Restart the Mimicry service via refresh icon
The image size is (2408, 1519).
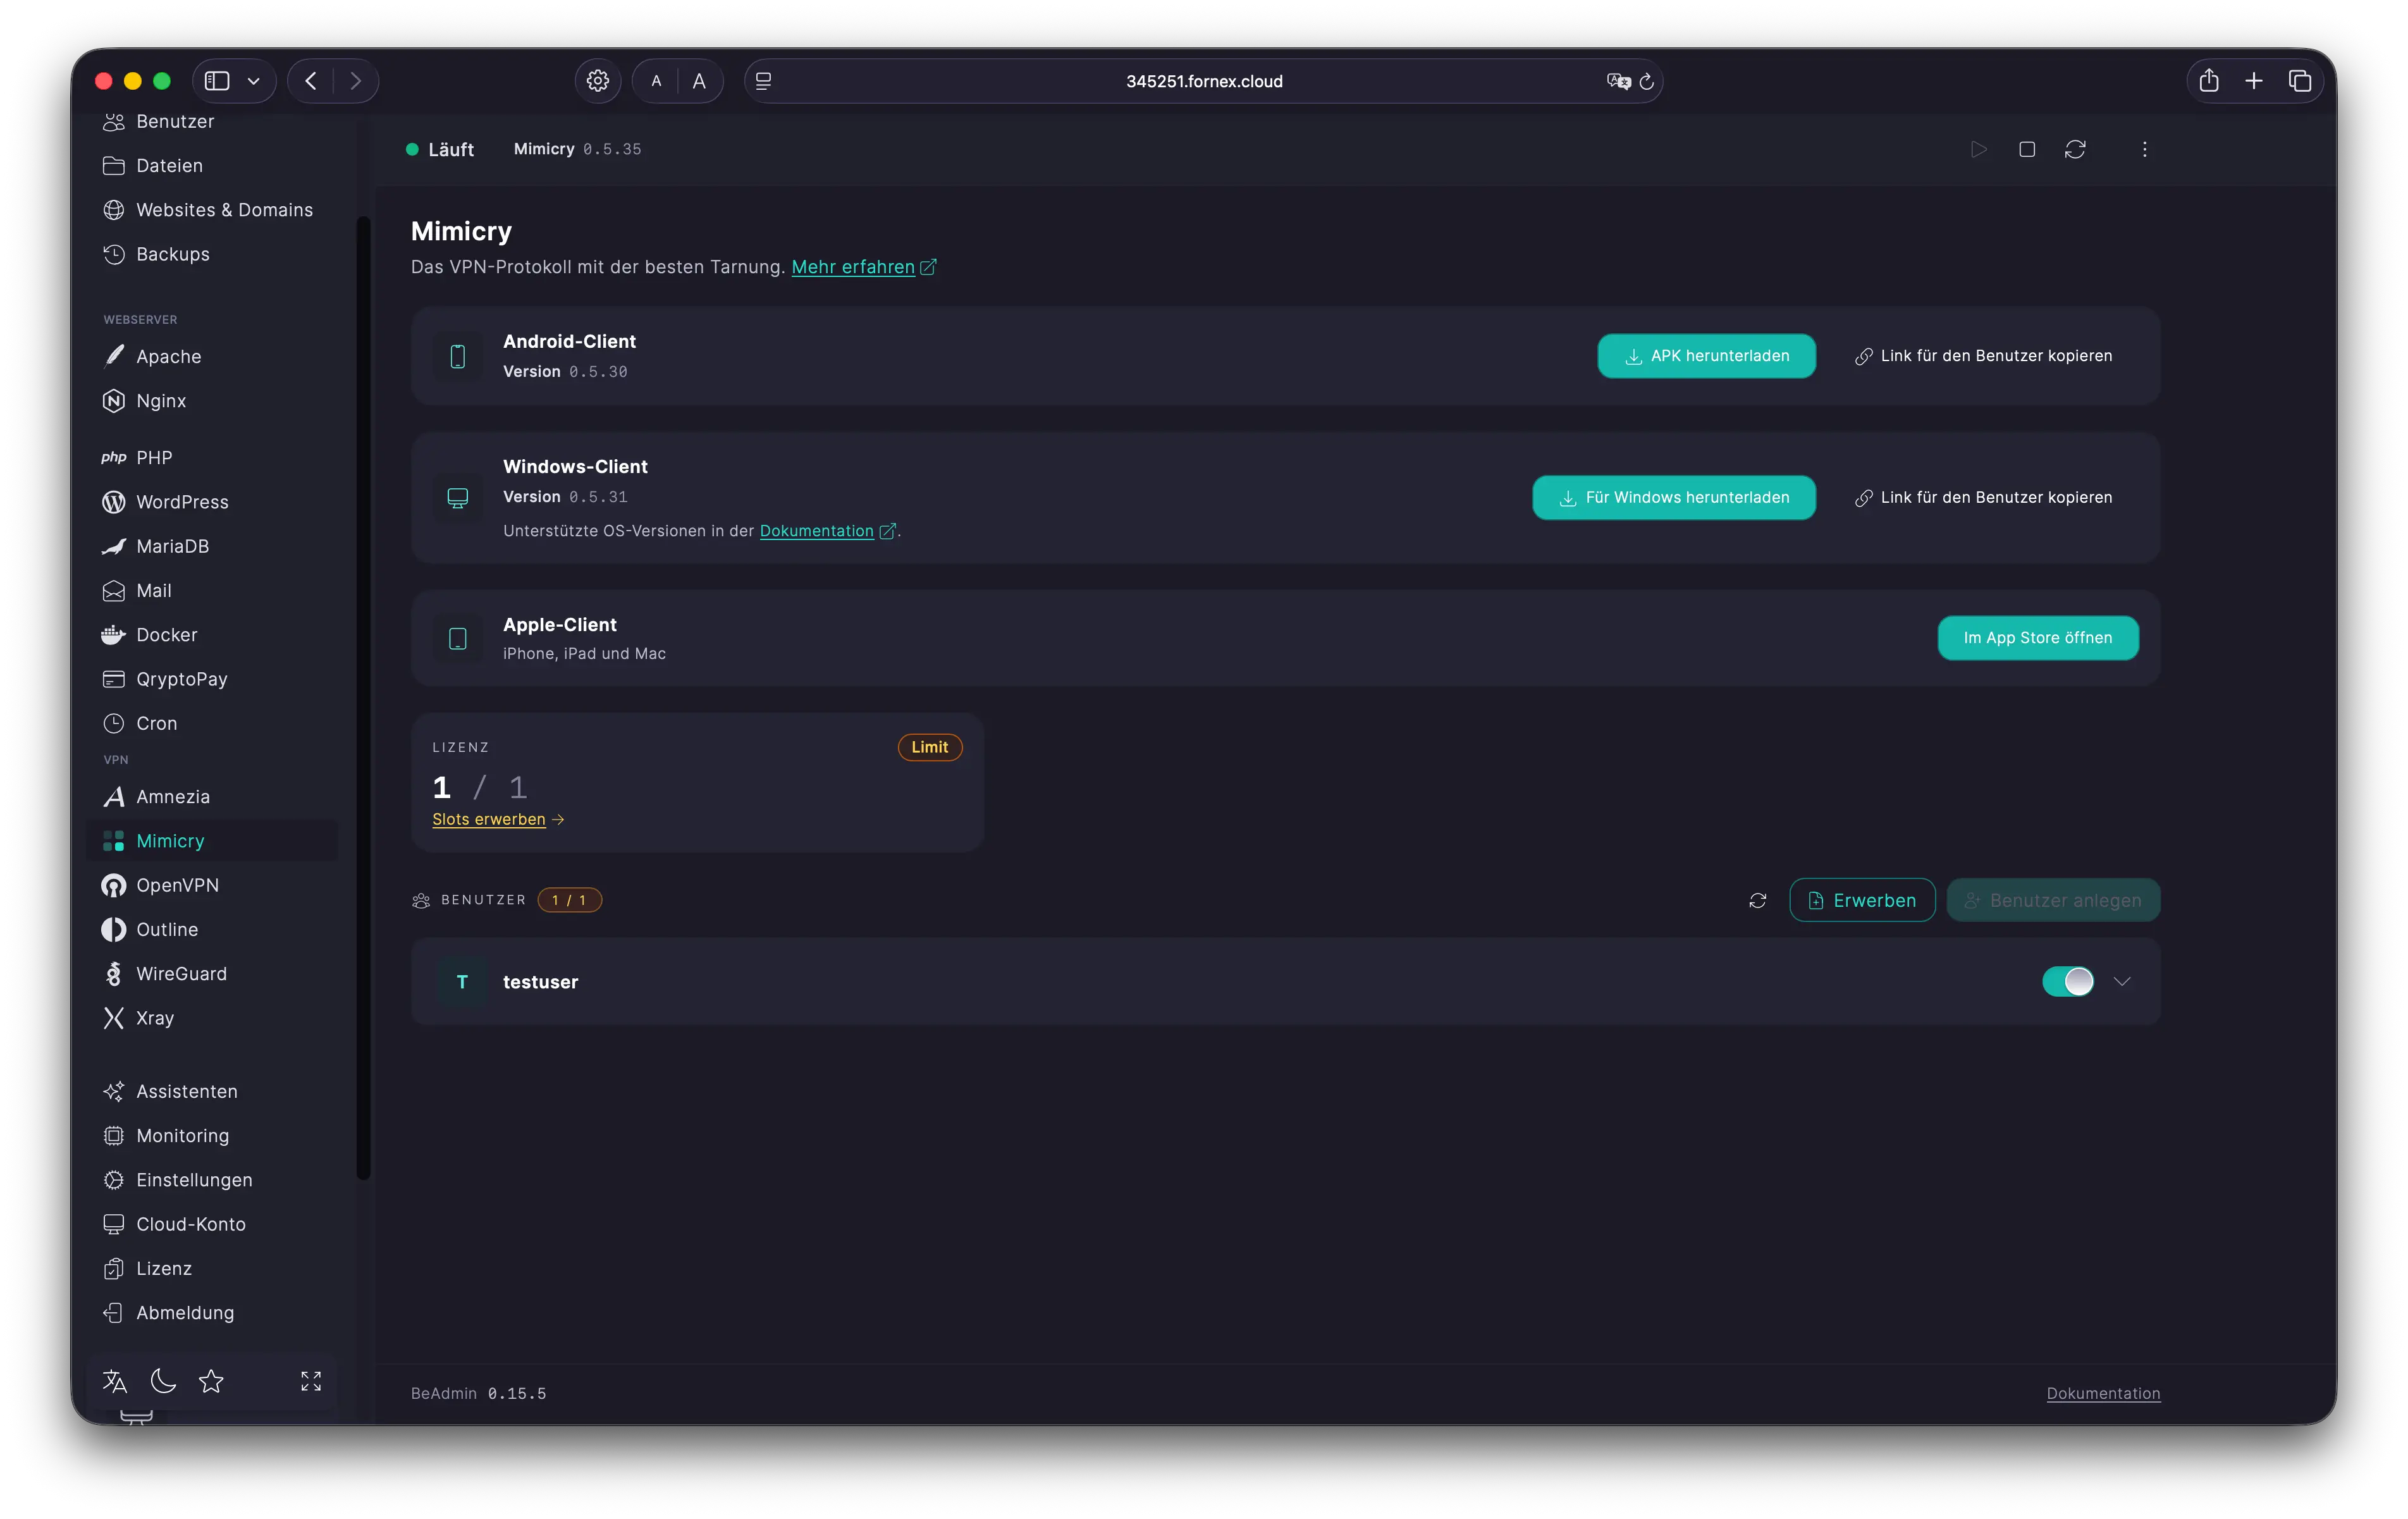(x=2075, y=149)
